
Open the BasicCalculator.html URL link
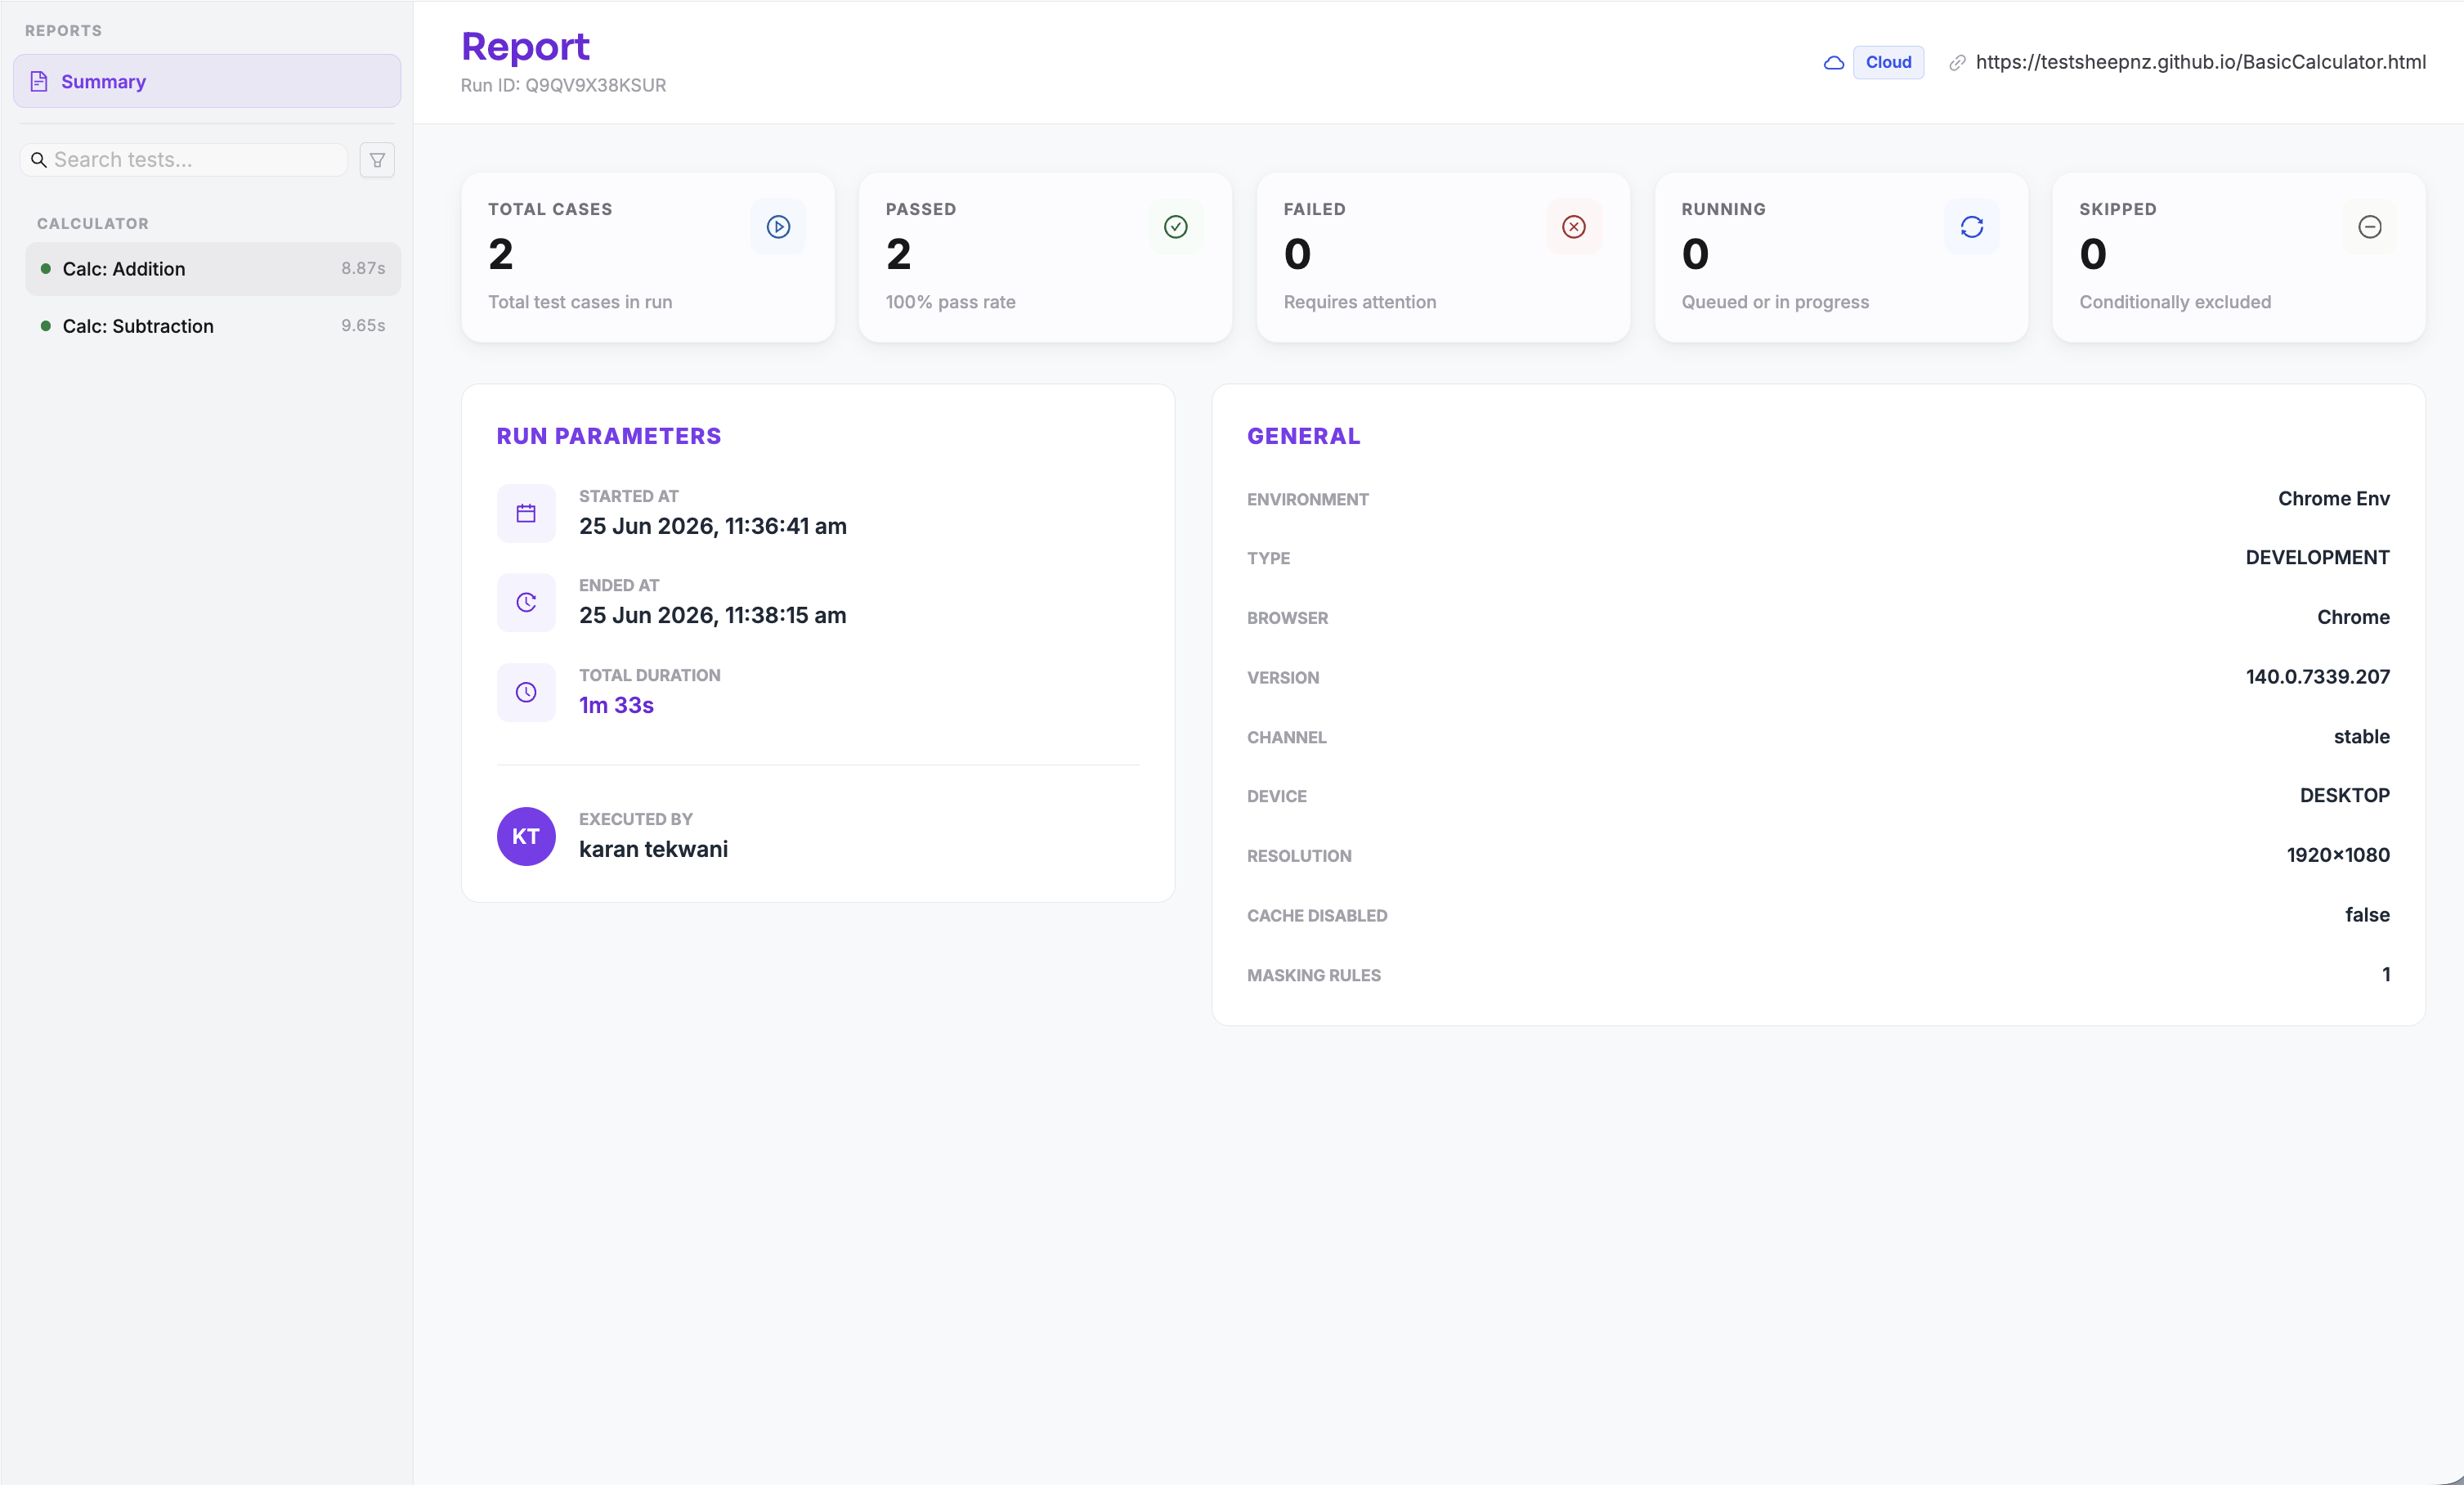pyautogui.click(x=2201, y=62)
